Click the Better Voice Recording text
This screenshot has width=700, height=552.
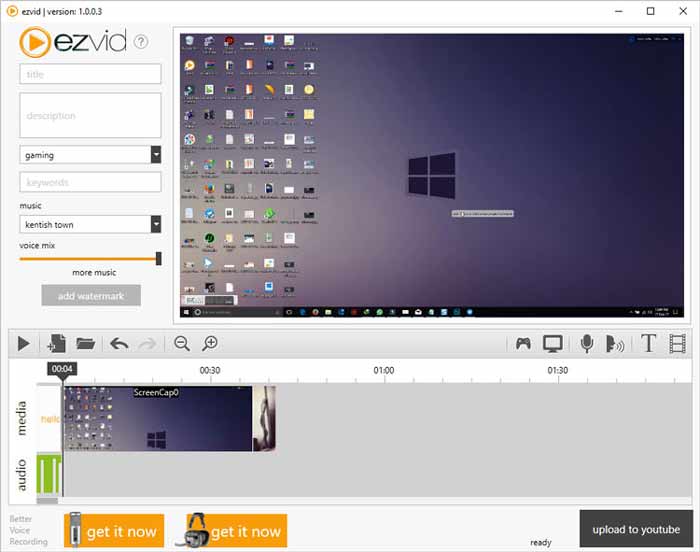coord(29,530)
